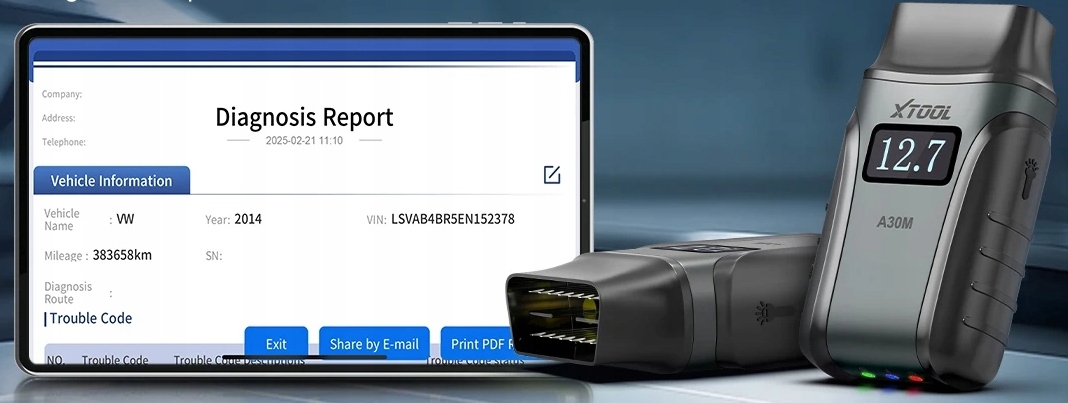
Task: Click the date 2025-02-21 11:10
Action: click(304, 141)
